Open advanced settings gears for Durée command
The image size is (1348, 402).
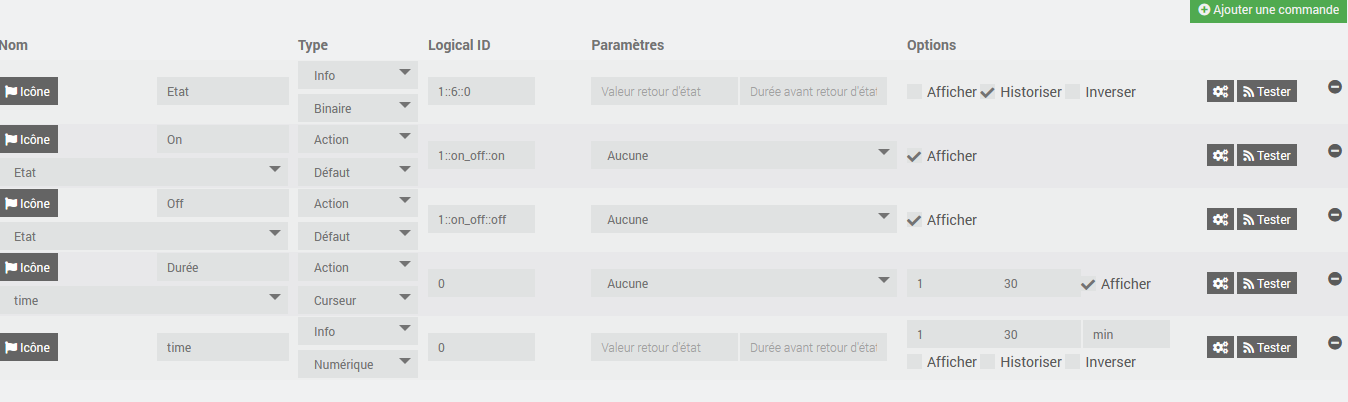click(1220, 283)
